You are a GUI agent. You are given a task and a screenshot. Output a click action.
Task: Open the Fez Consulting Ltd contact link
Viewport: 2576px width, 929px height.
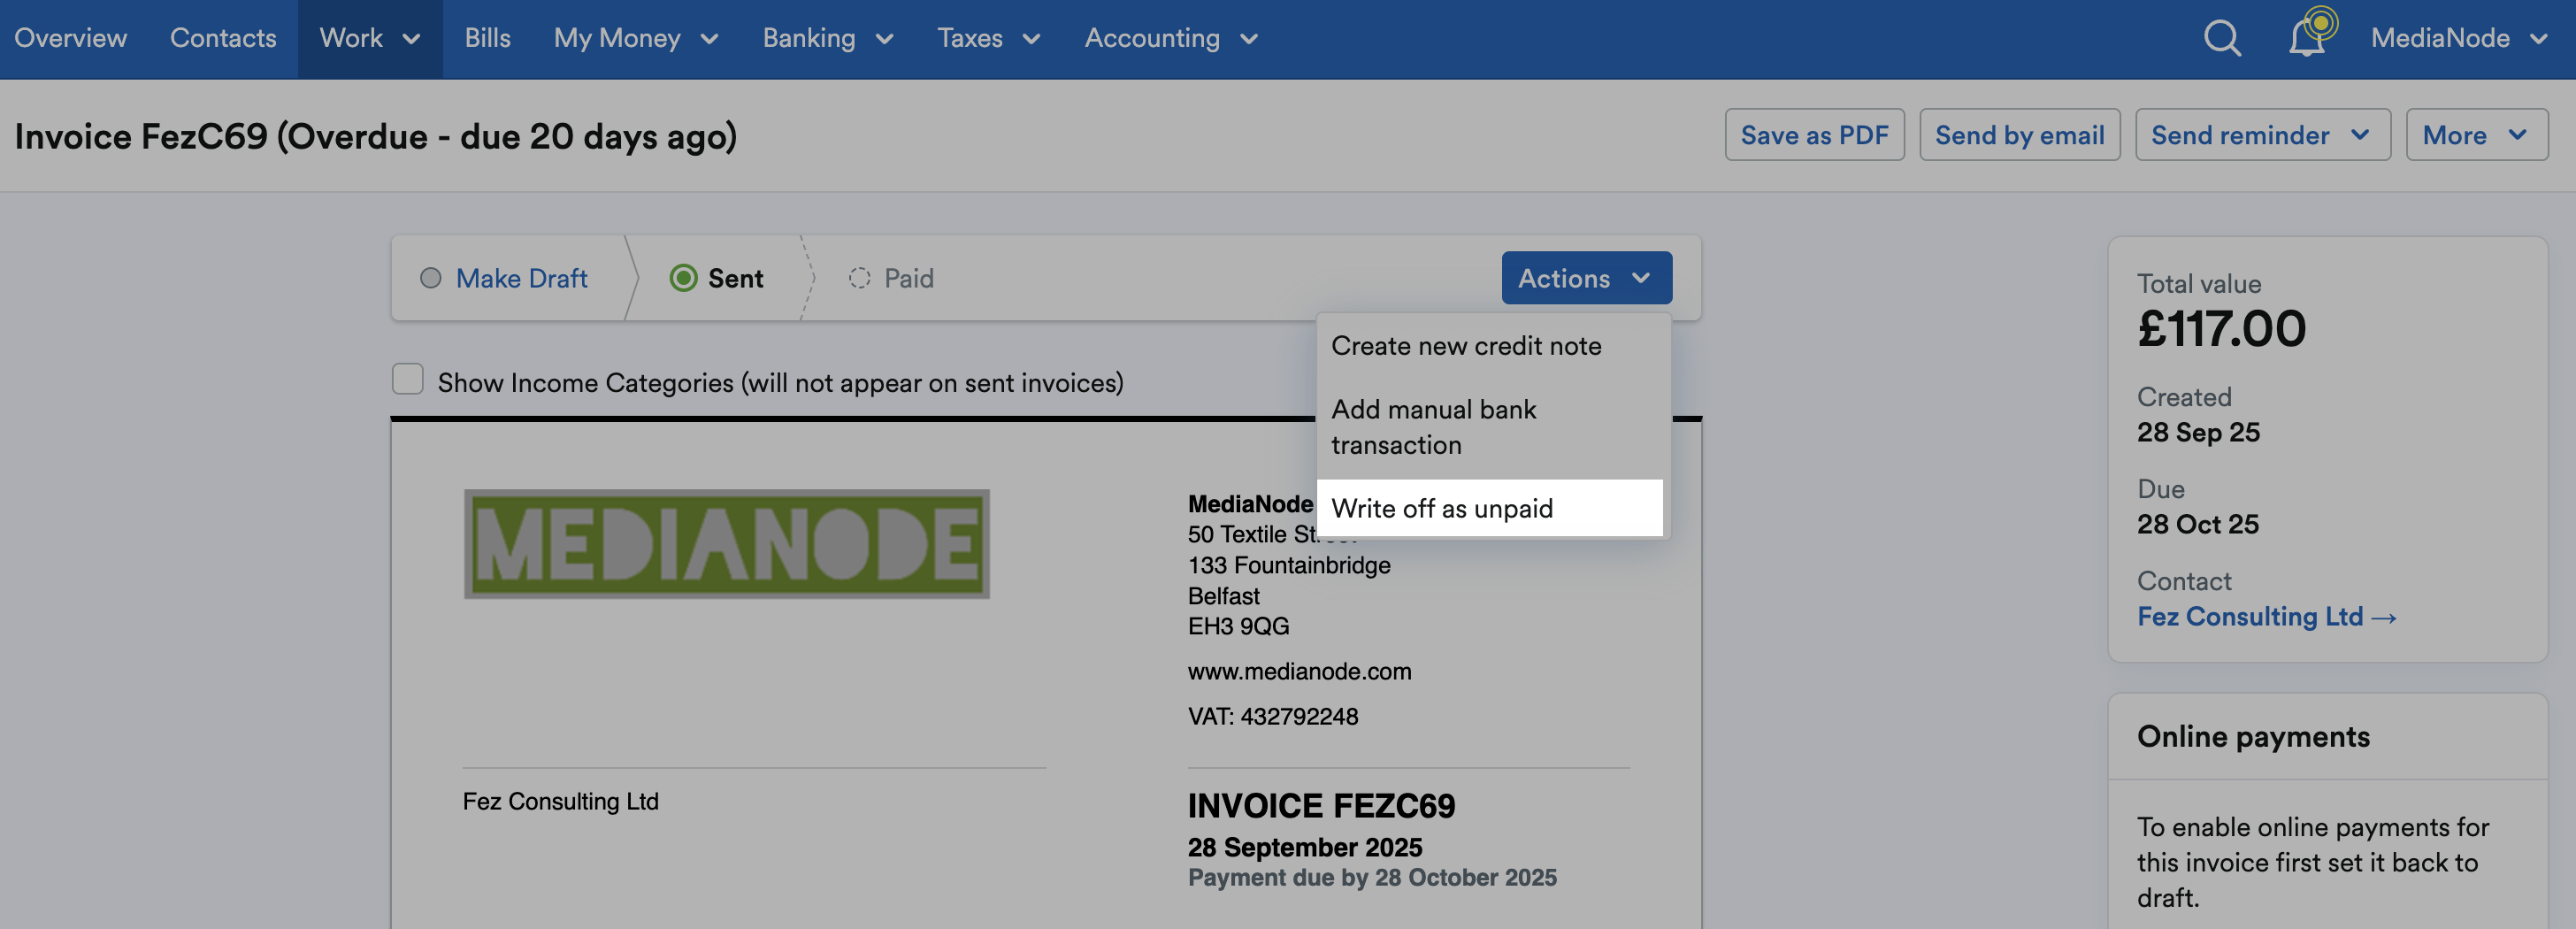pos(2266,616)
